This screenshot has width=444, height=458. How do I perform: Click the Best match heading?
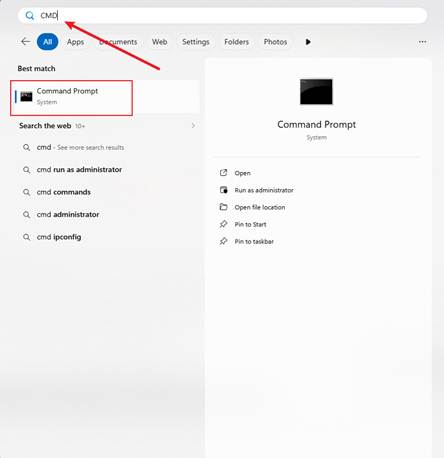(36, 68)
